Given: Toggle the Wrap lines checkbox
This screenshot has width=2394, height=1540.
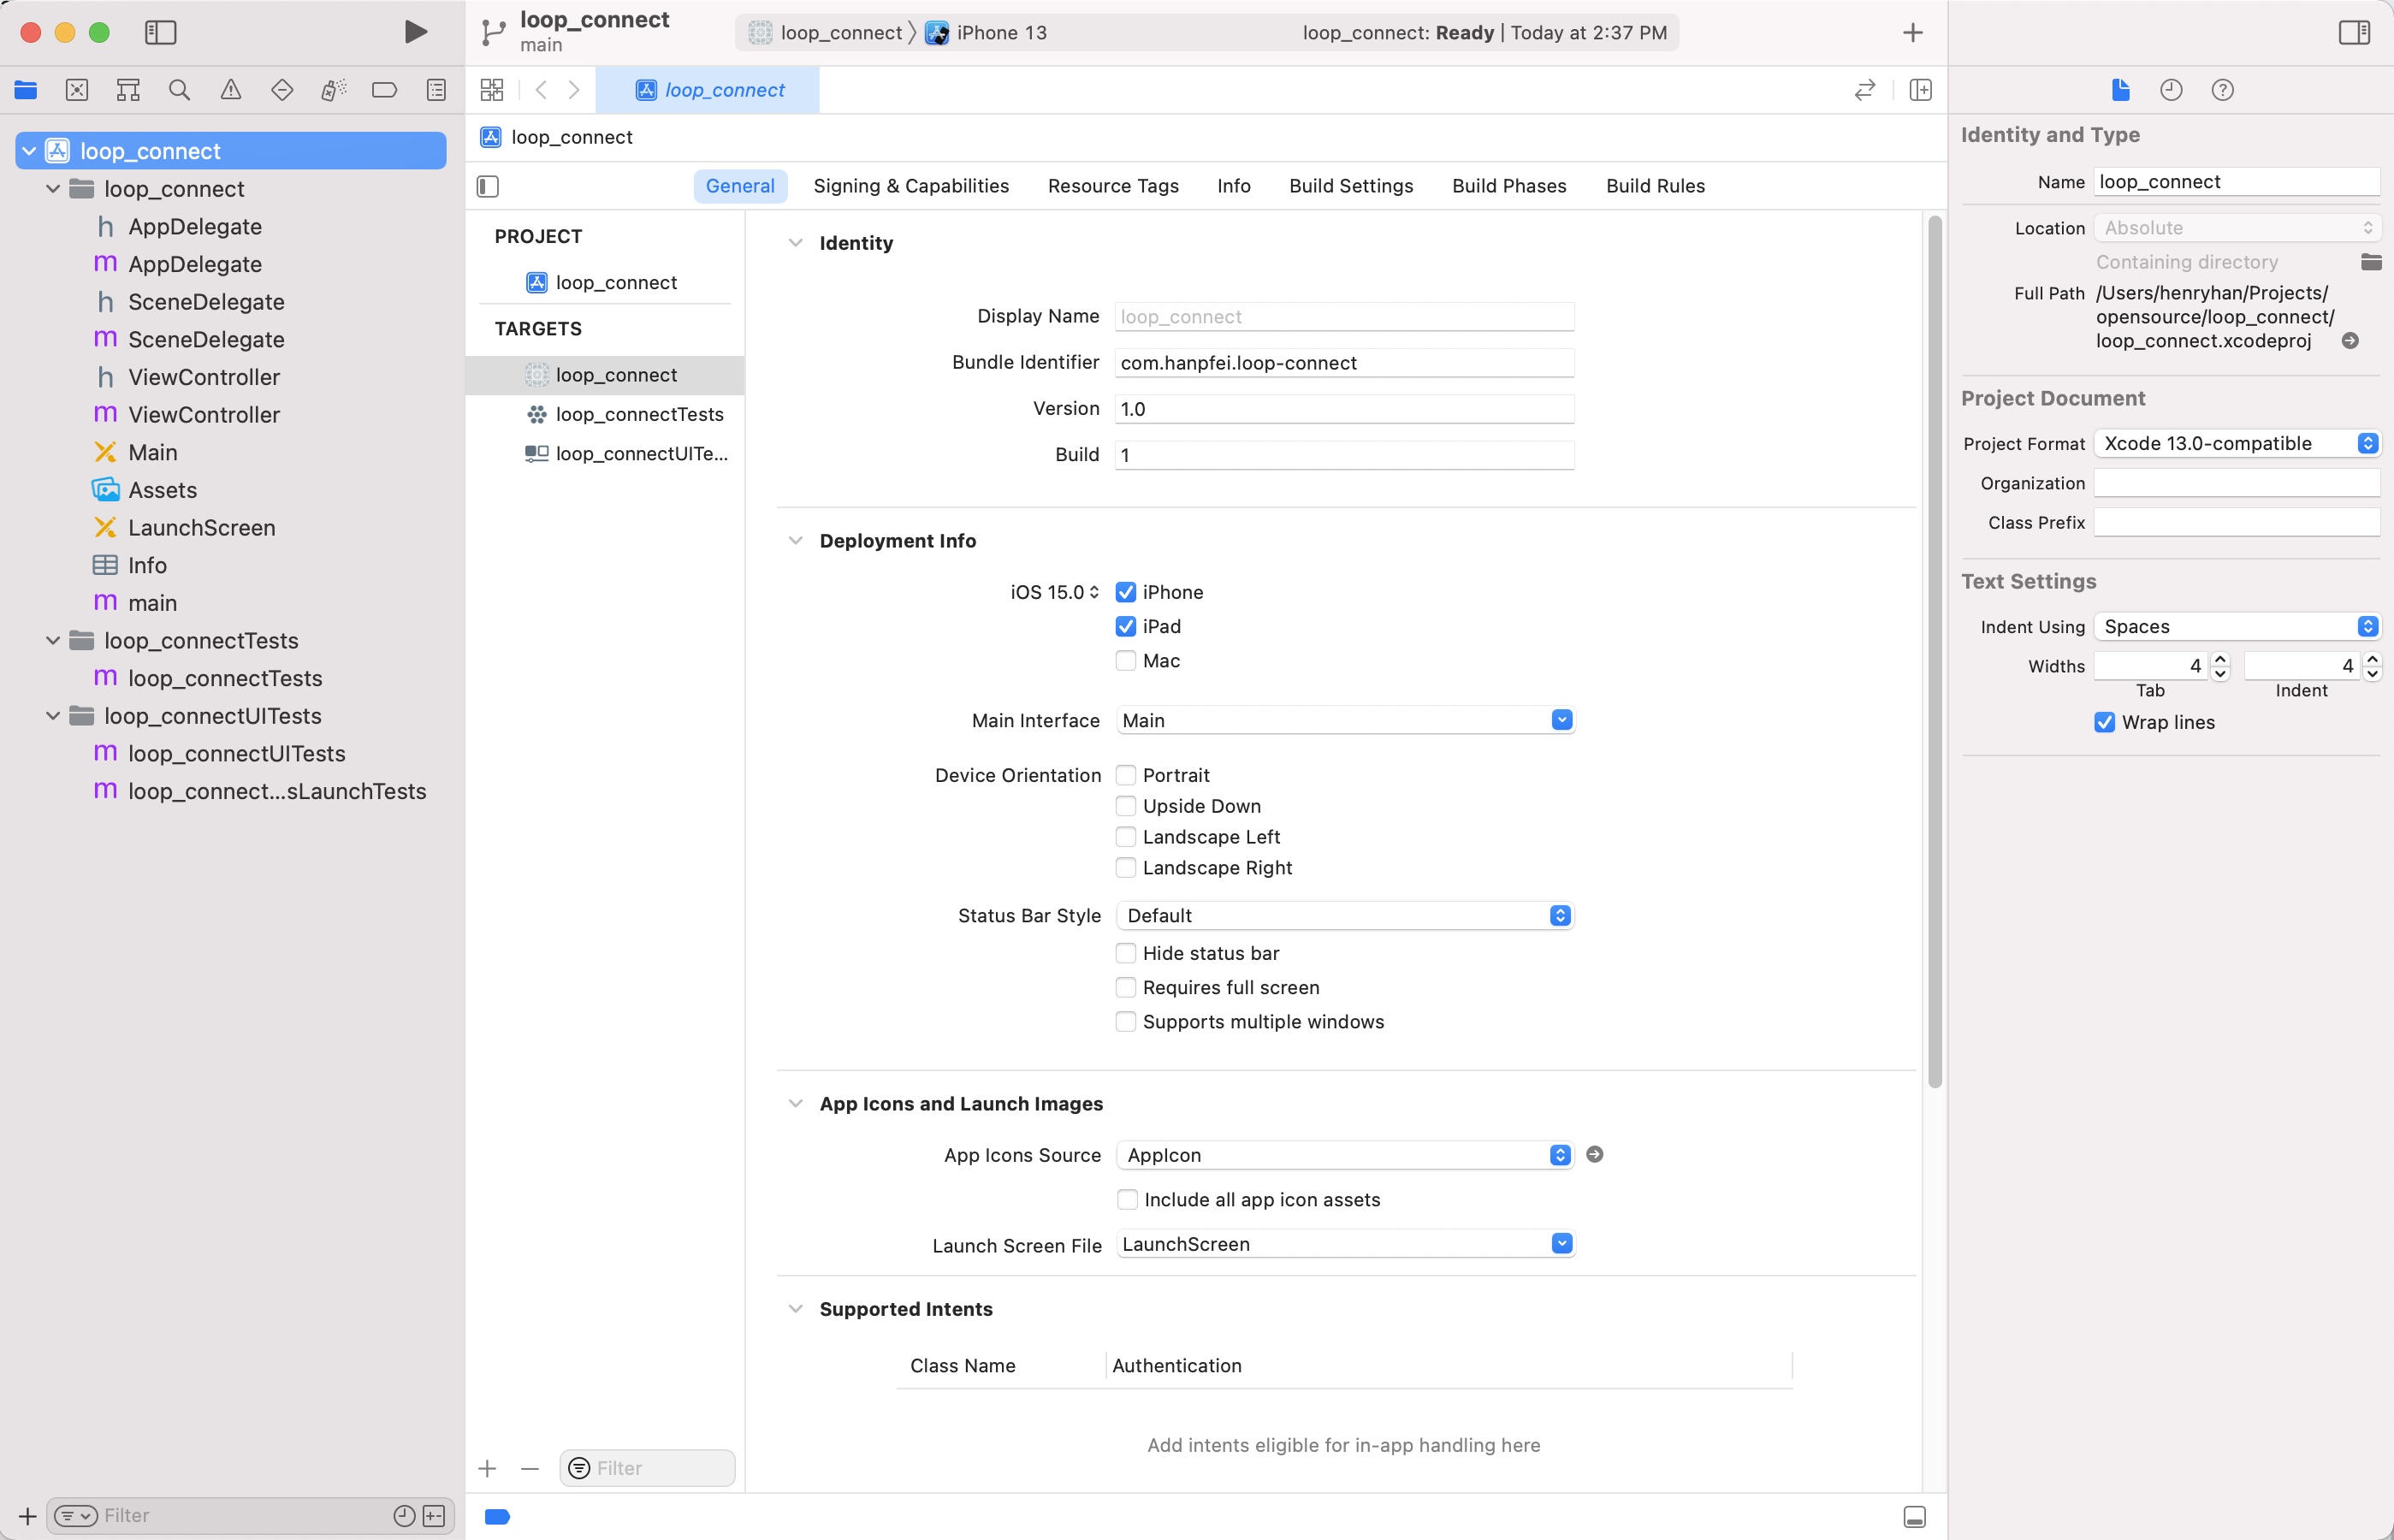Looking at the screenshot, I should point(2105,722).
